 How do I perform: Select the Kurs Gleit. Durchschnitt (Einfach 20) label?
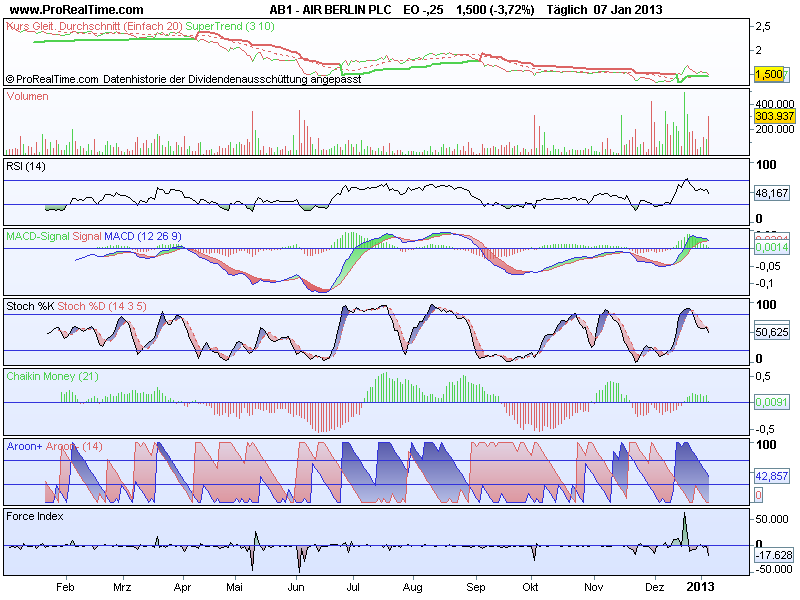(94, 26)
